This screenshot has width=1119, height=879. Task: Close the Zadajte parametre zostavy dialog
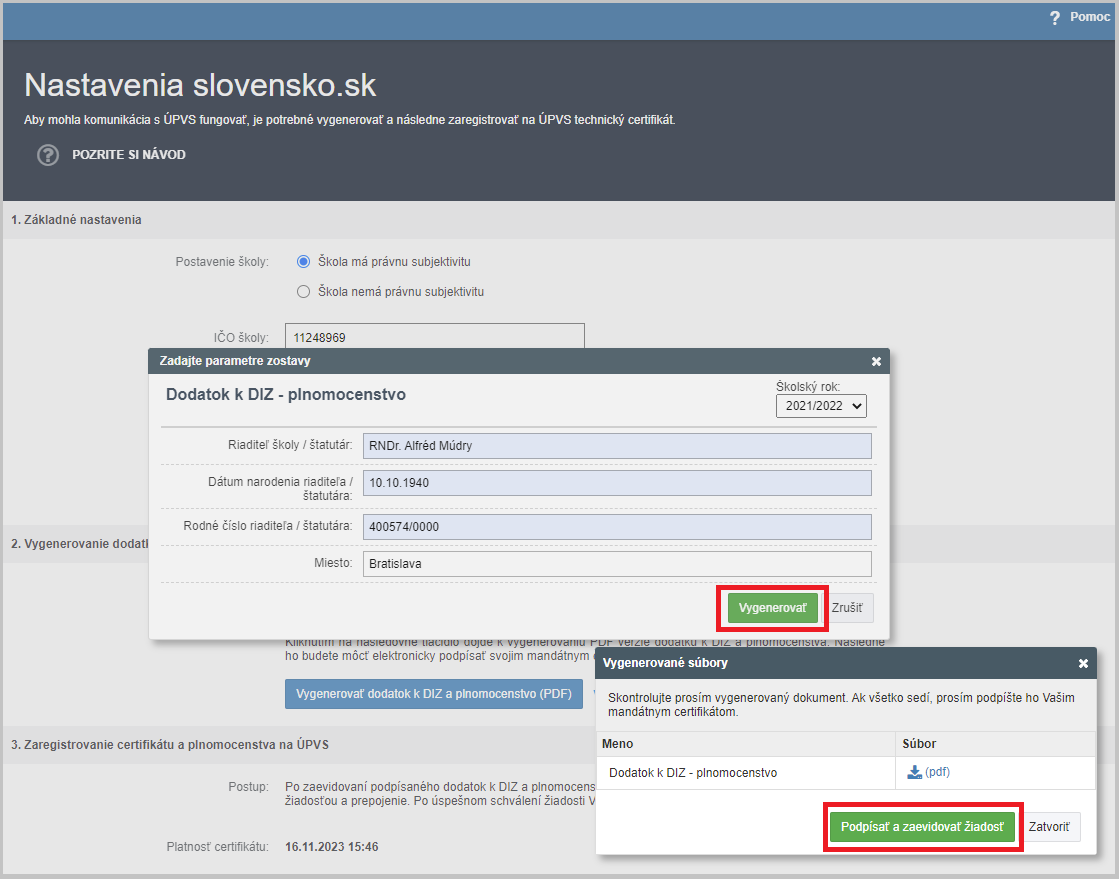tap(876, 361)
